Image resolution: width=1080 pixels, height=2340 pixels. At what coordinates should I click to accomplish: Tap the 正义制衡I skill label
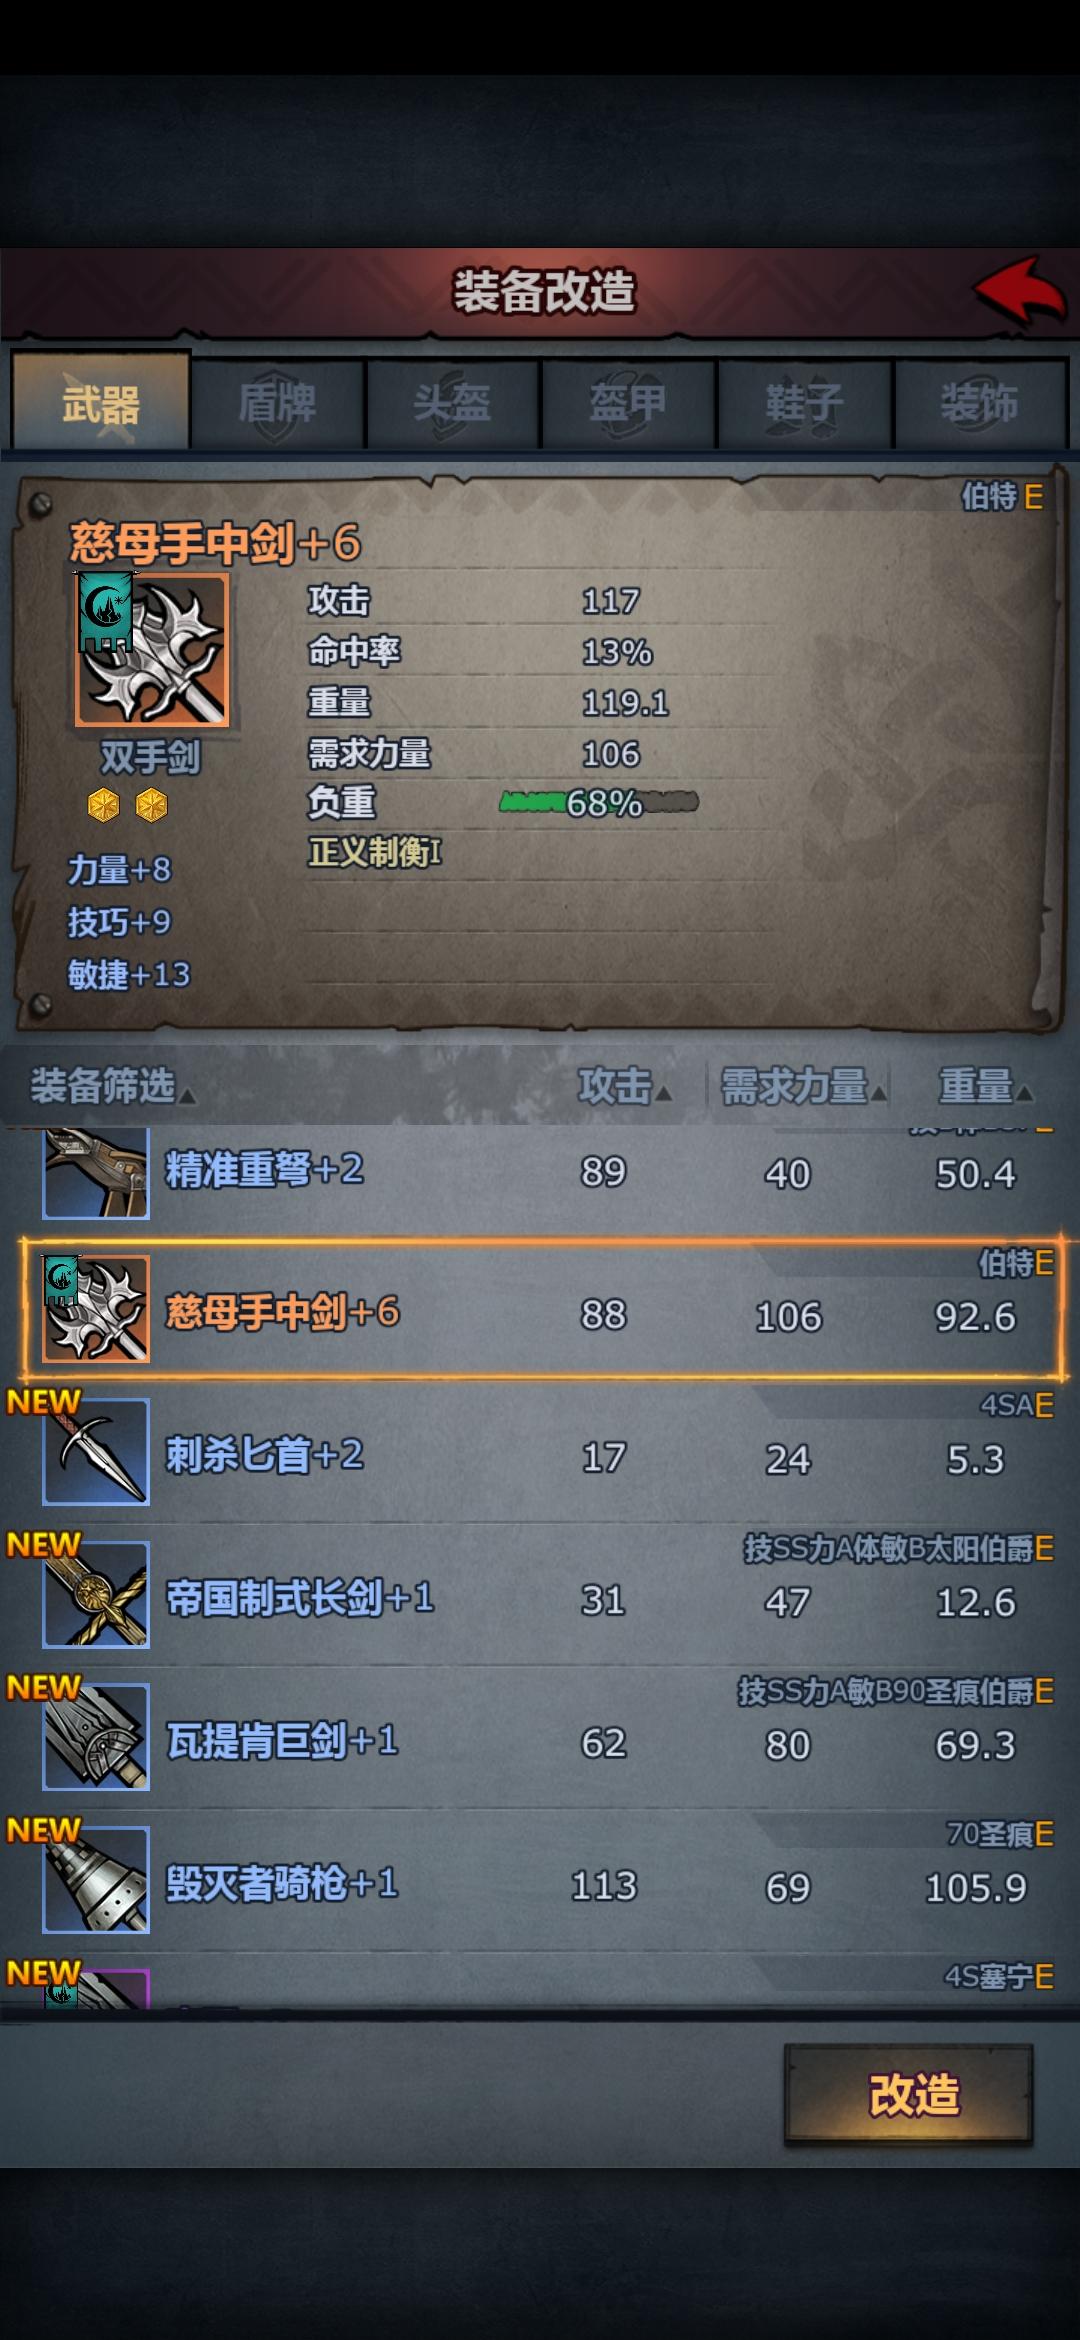coord(375,853)
